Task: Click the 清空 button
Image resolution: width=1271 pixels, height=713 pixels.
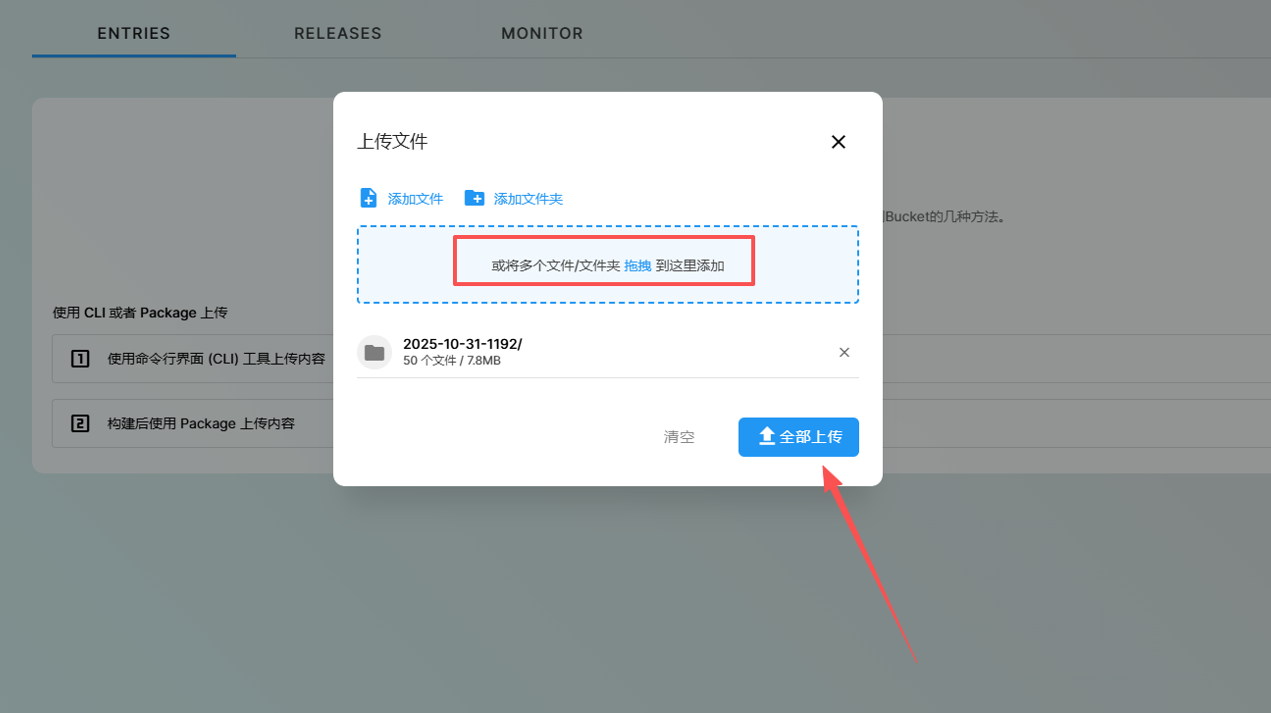Action: 679,437
